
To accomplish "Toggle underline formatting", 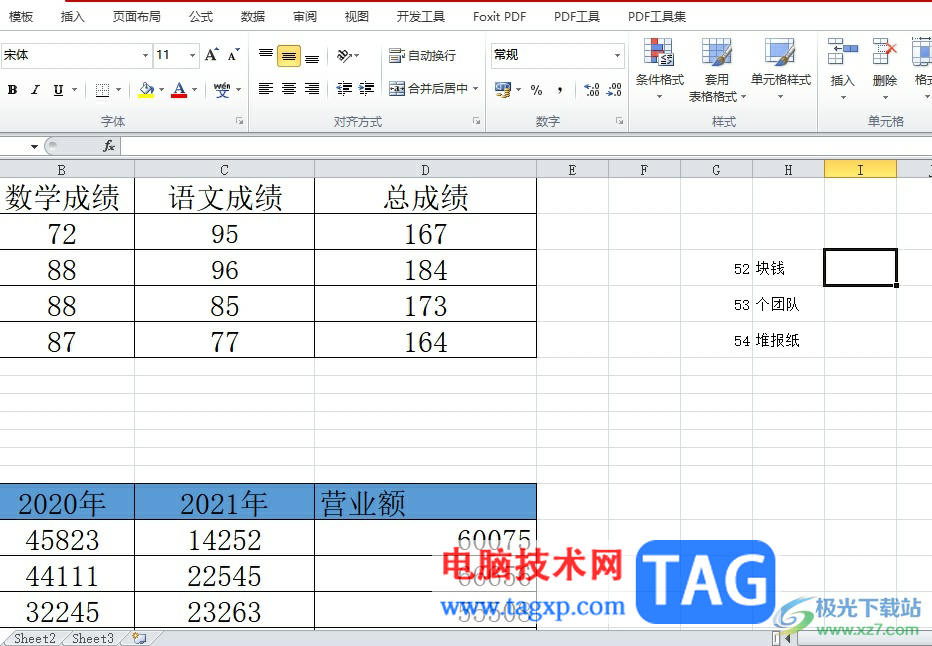I will 58,90.
